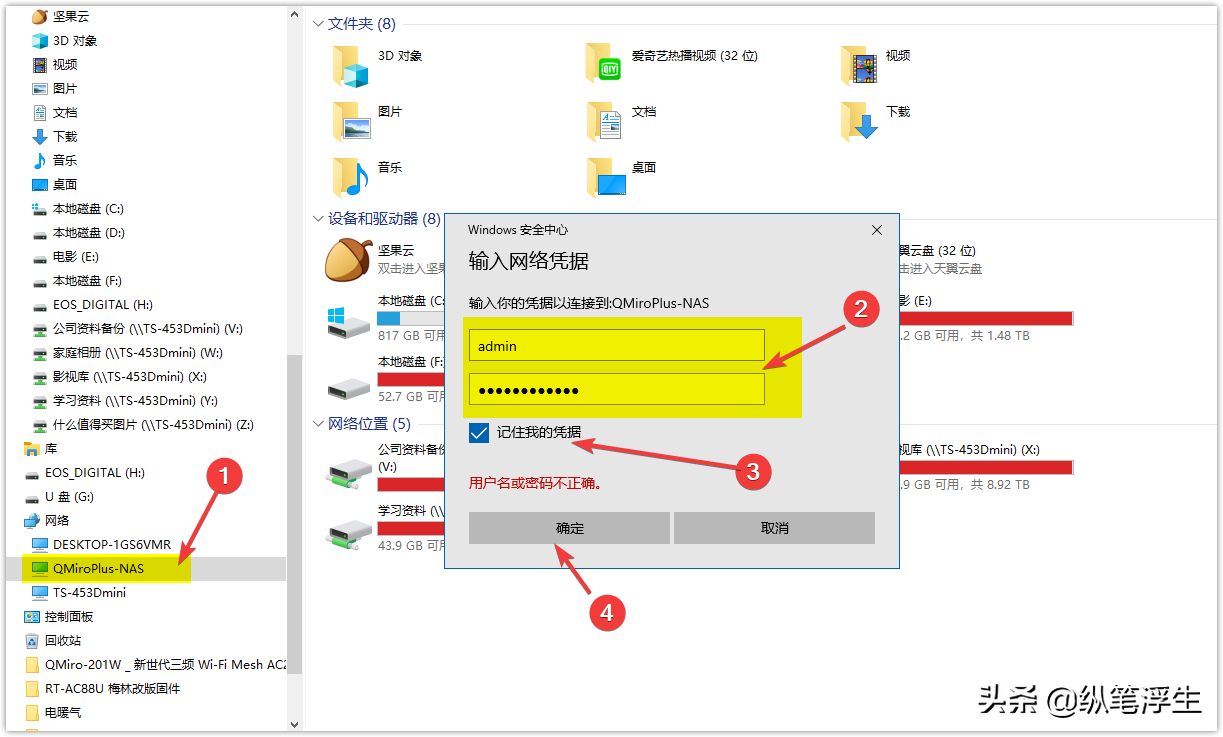
Task: Open the 视频 folder in main pane
Action: (859, 65)
